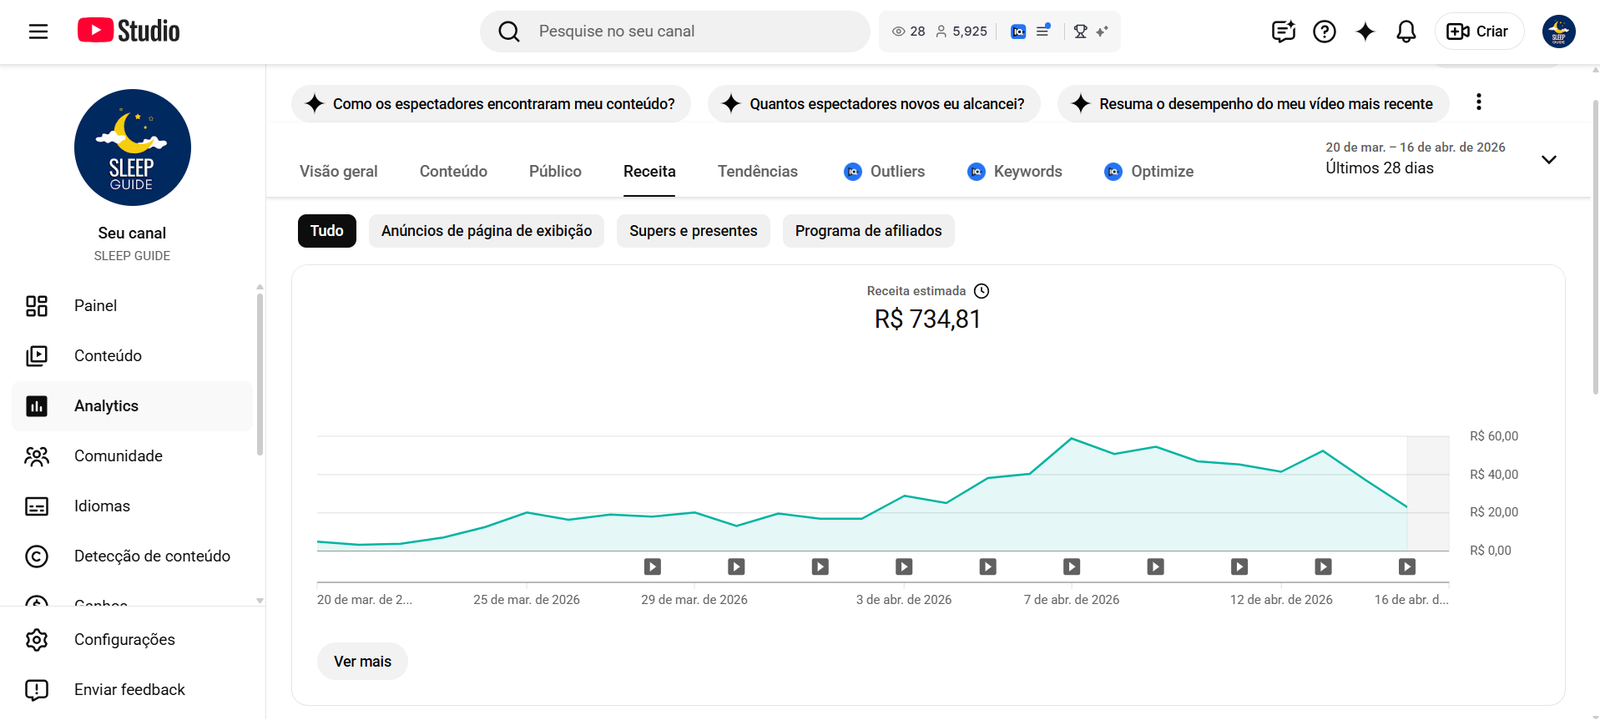Open the blue vidIQ extension icon
Screen dimensions: 1600x719
coord(1018,31)
